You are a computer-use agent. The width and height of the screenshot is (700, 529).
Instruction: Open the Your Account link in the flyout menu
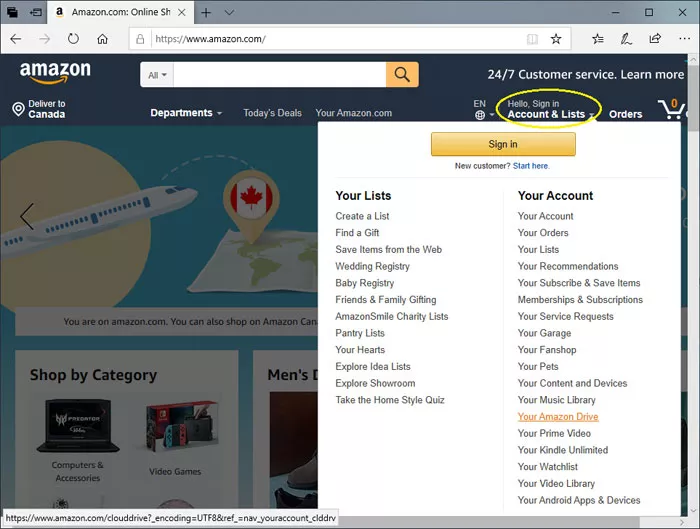tap(545, 216)
